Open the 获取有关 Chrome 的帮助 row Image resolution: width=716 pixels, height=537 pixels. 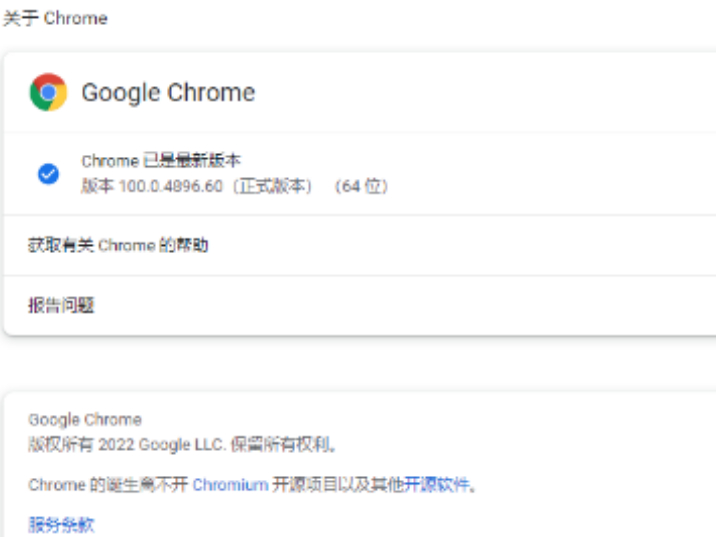pyautogui.click(x=360, y=245)
